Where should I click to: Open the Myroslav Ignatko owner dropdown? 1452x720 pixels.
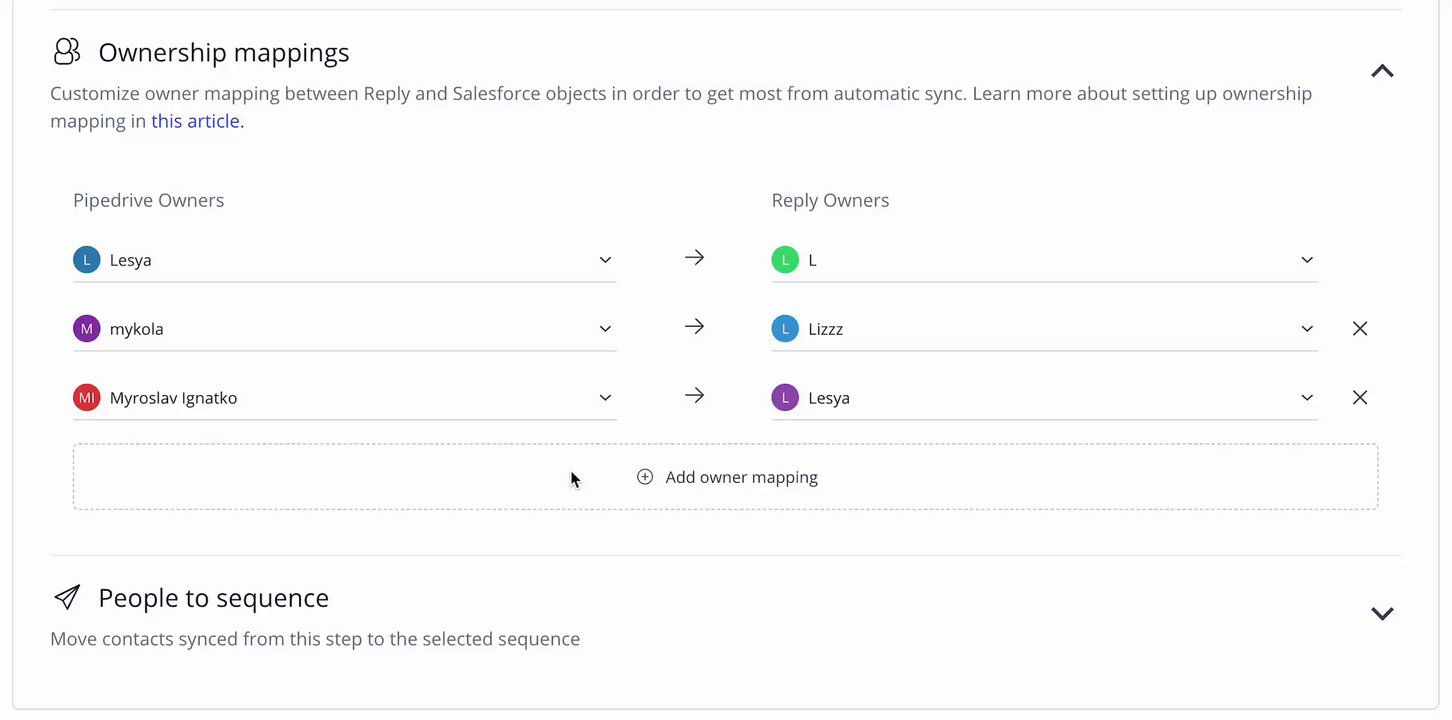coord(605,398)
